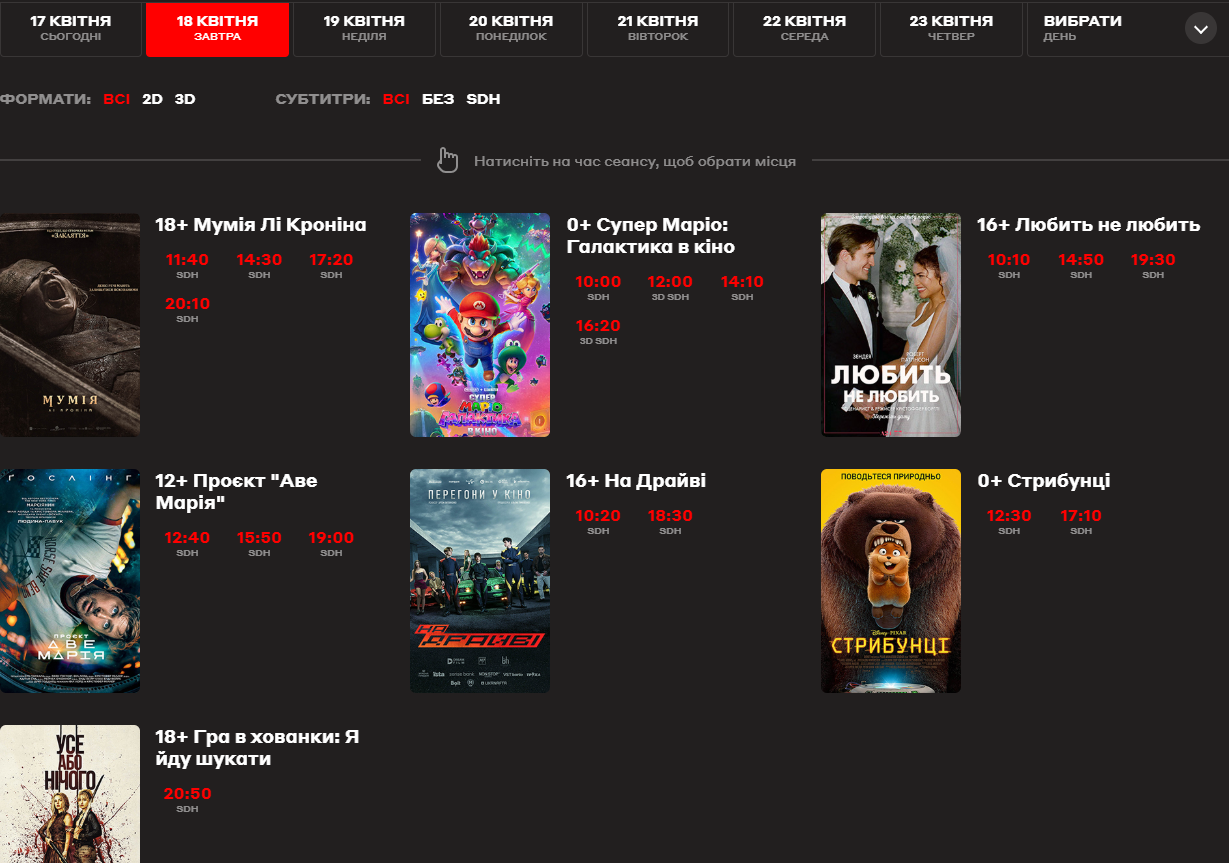Open the 22 квітня Середа tab
1229x863 pixels.
pos(804,28)
